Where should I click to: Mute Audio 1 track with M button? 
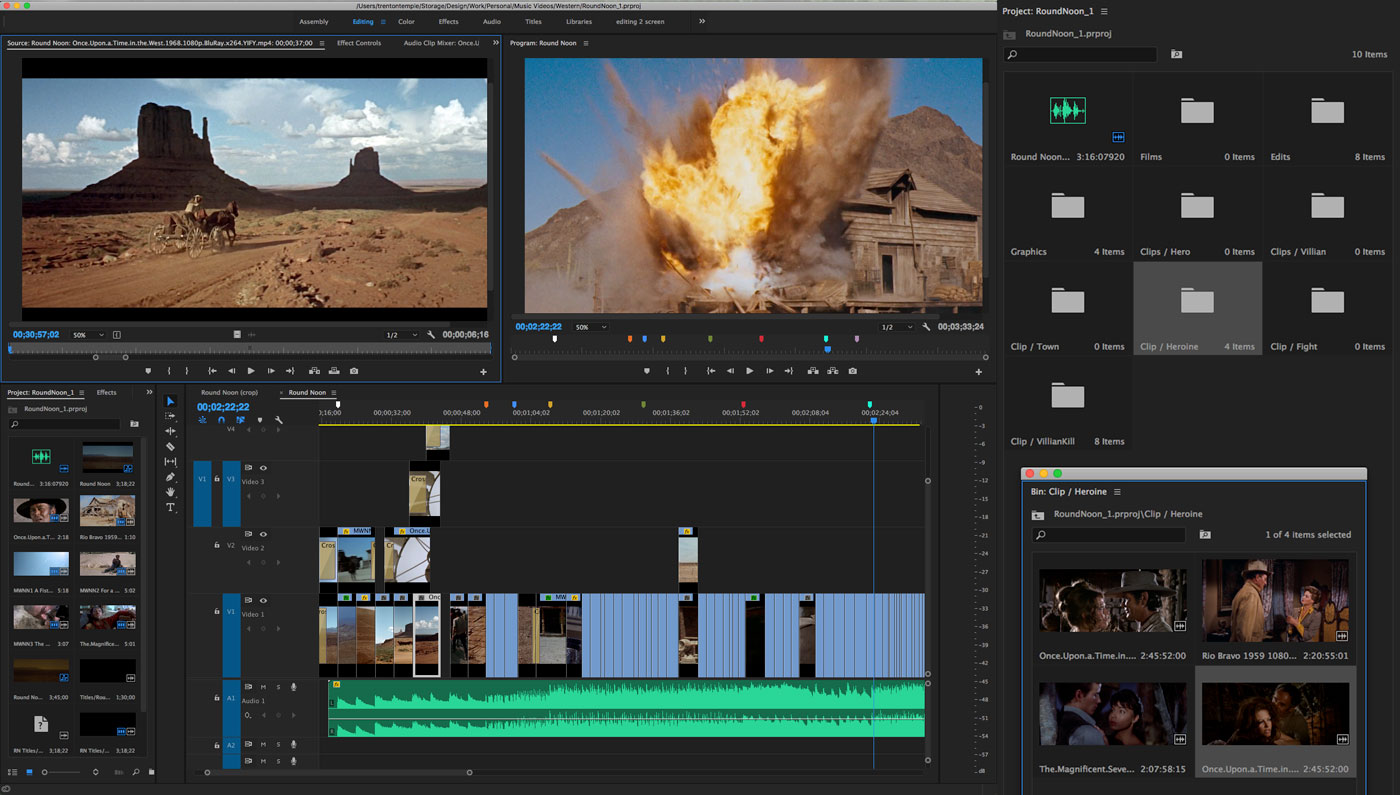(263, 687)
